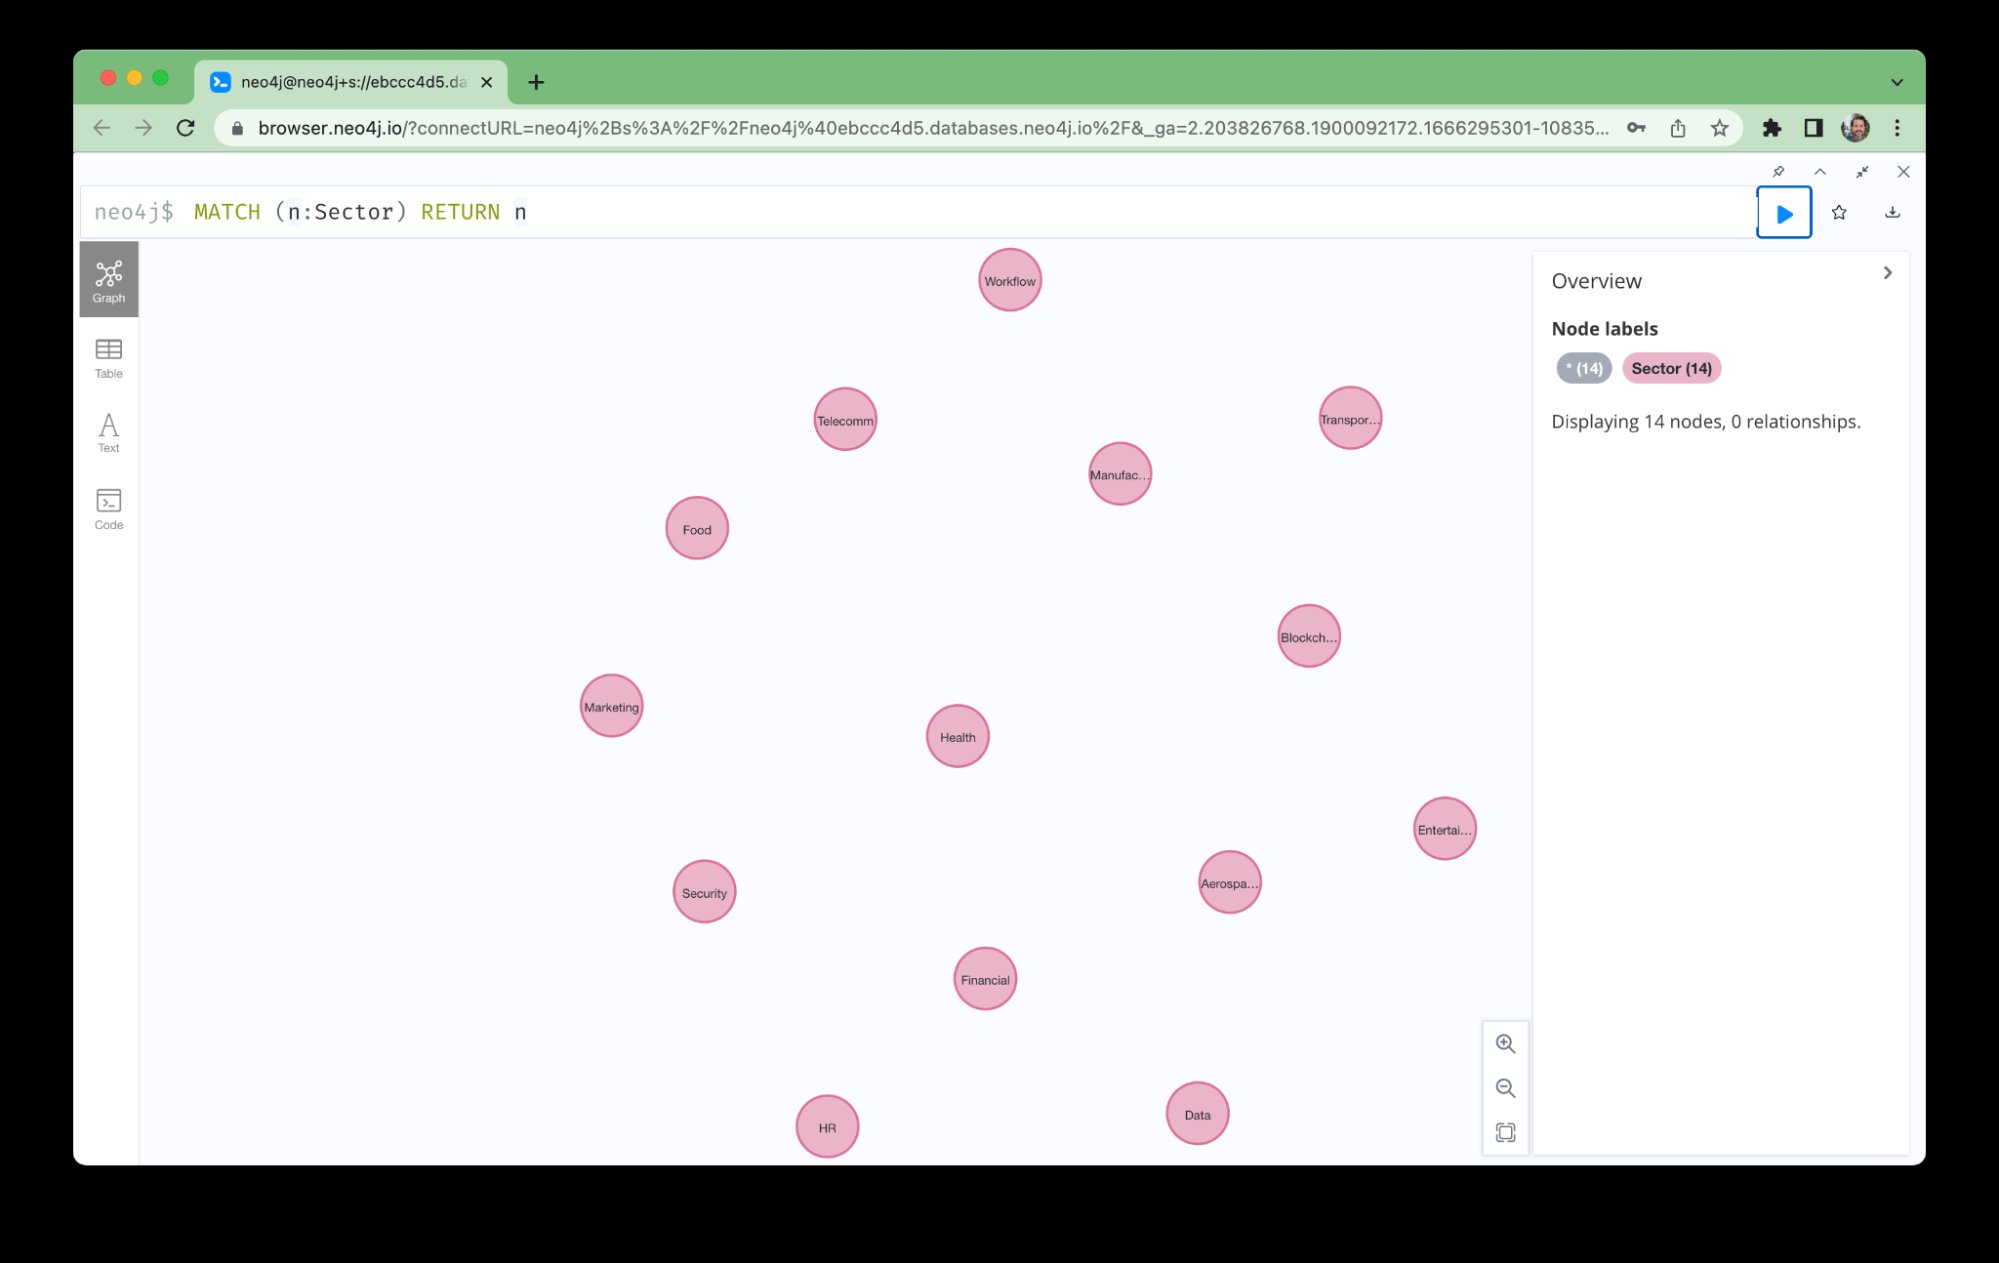
Task: Toggle the Sector node label filter
Action: pyautogui.click(x=1672, y=368)
